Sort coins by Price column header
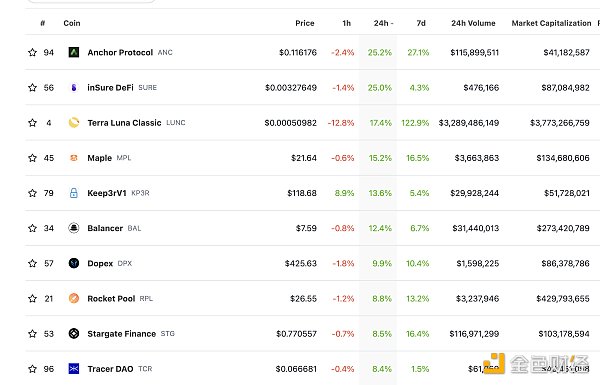 point(305,23)
